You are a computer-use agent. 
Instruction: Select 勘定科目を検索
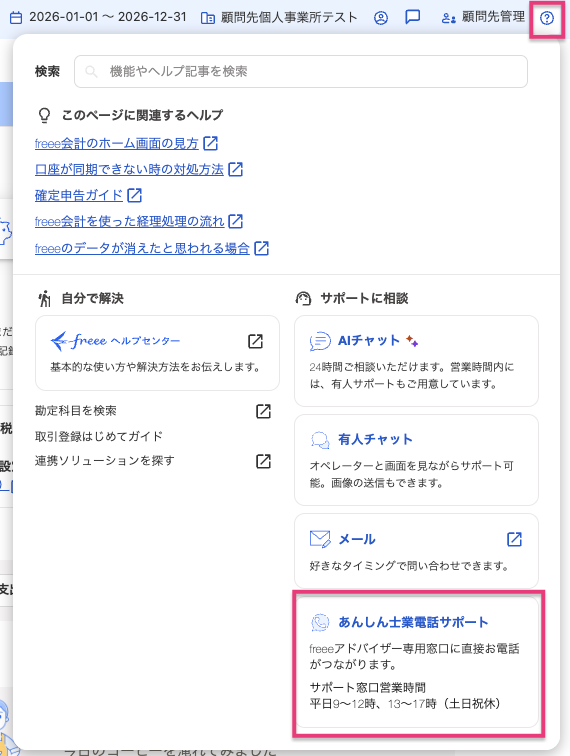[76, 411]
